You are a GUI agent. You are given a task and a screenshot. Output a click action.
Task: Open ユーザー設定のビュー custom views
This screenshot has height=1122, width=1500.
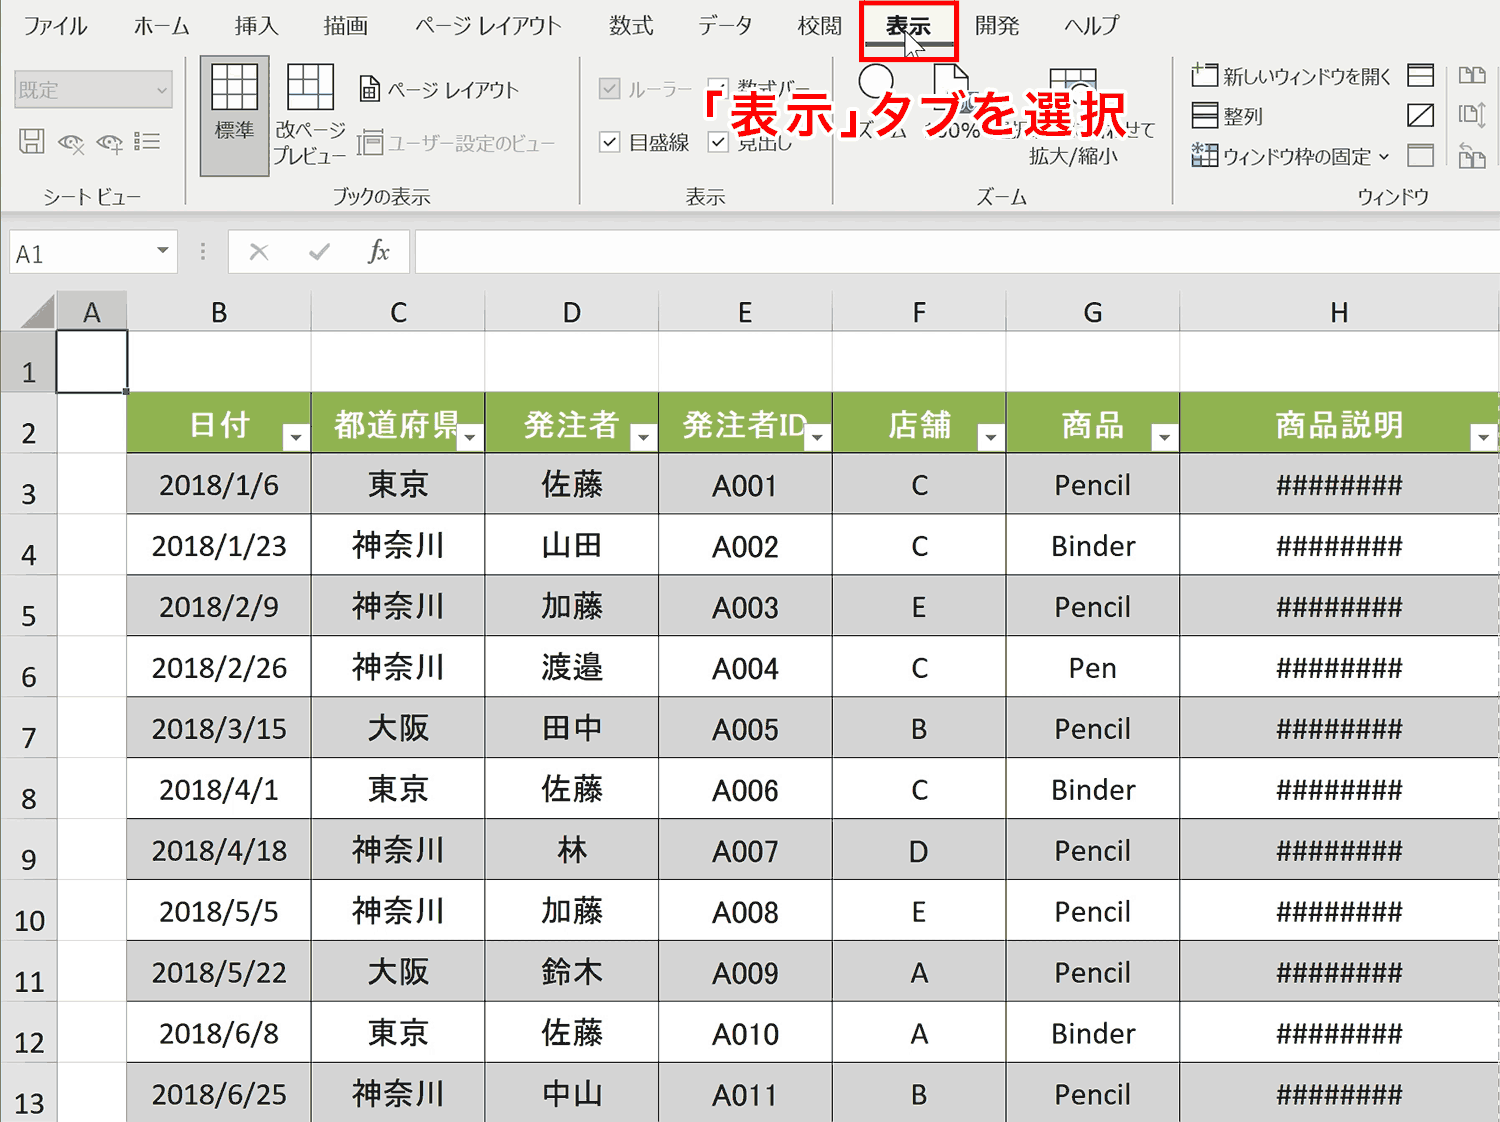pos(456,143)
